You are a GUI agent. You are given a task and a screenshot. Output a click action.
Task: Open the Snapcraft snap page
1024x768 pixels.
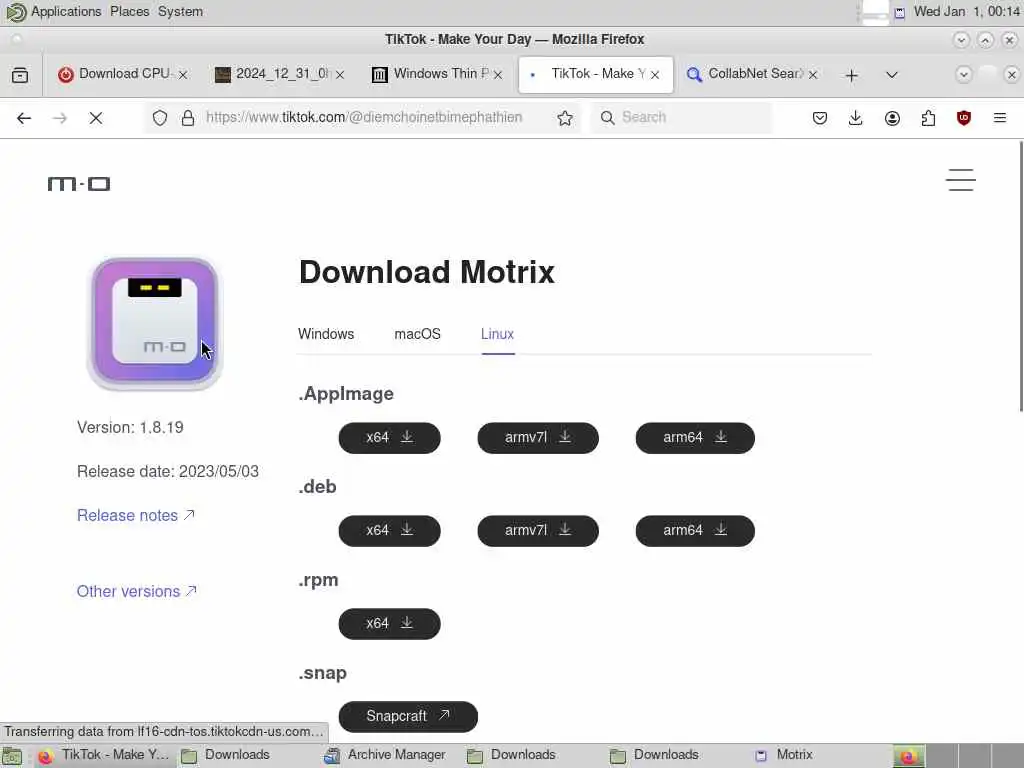(x=408, y=716)
